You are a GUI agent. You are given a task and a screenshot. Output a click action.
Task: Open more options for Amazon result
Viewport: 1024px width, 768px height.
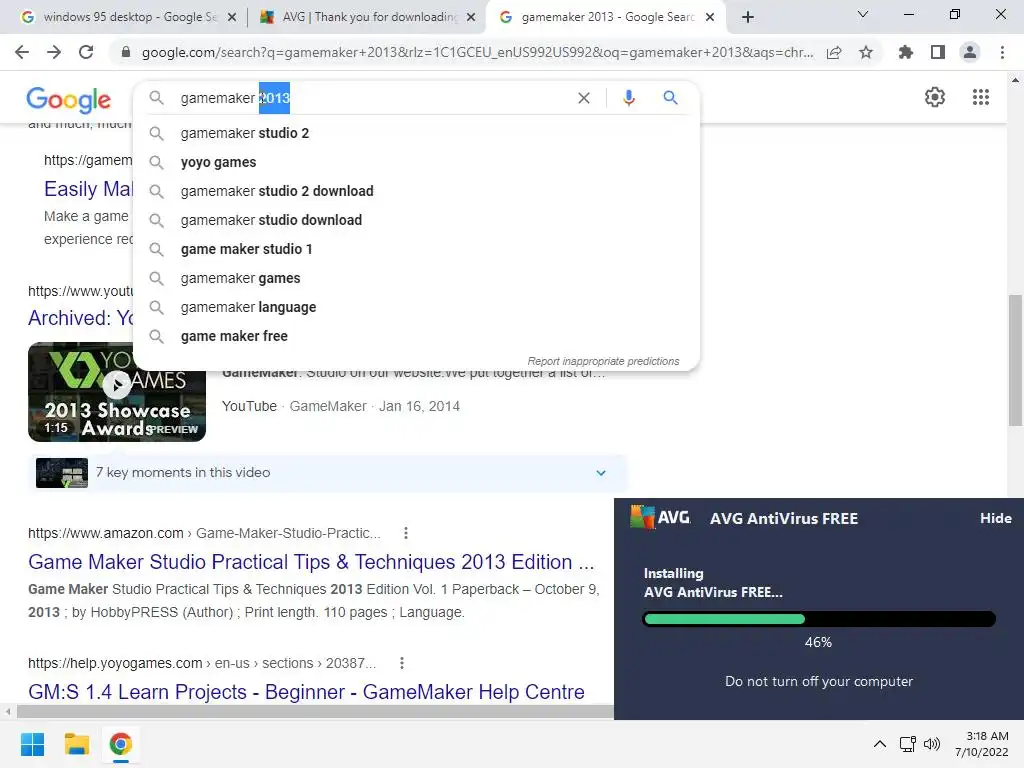(406, 533)
